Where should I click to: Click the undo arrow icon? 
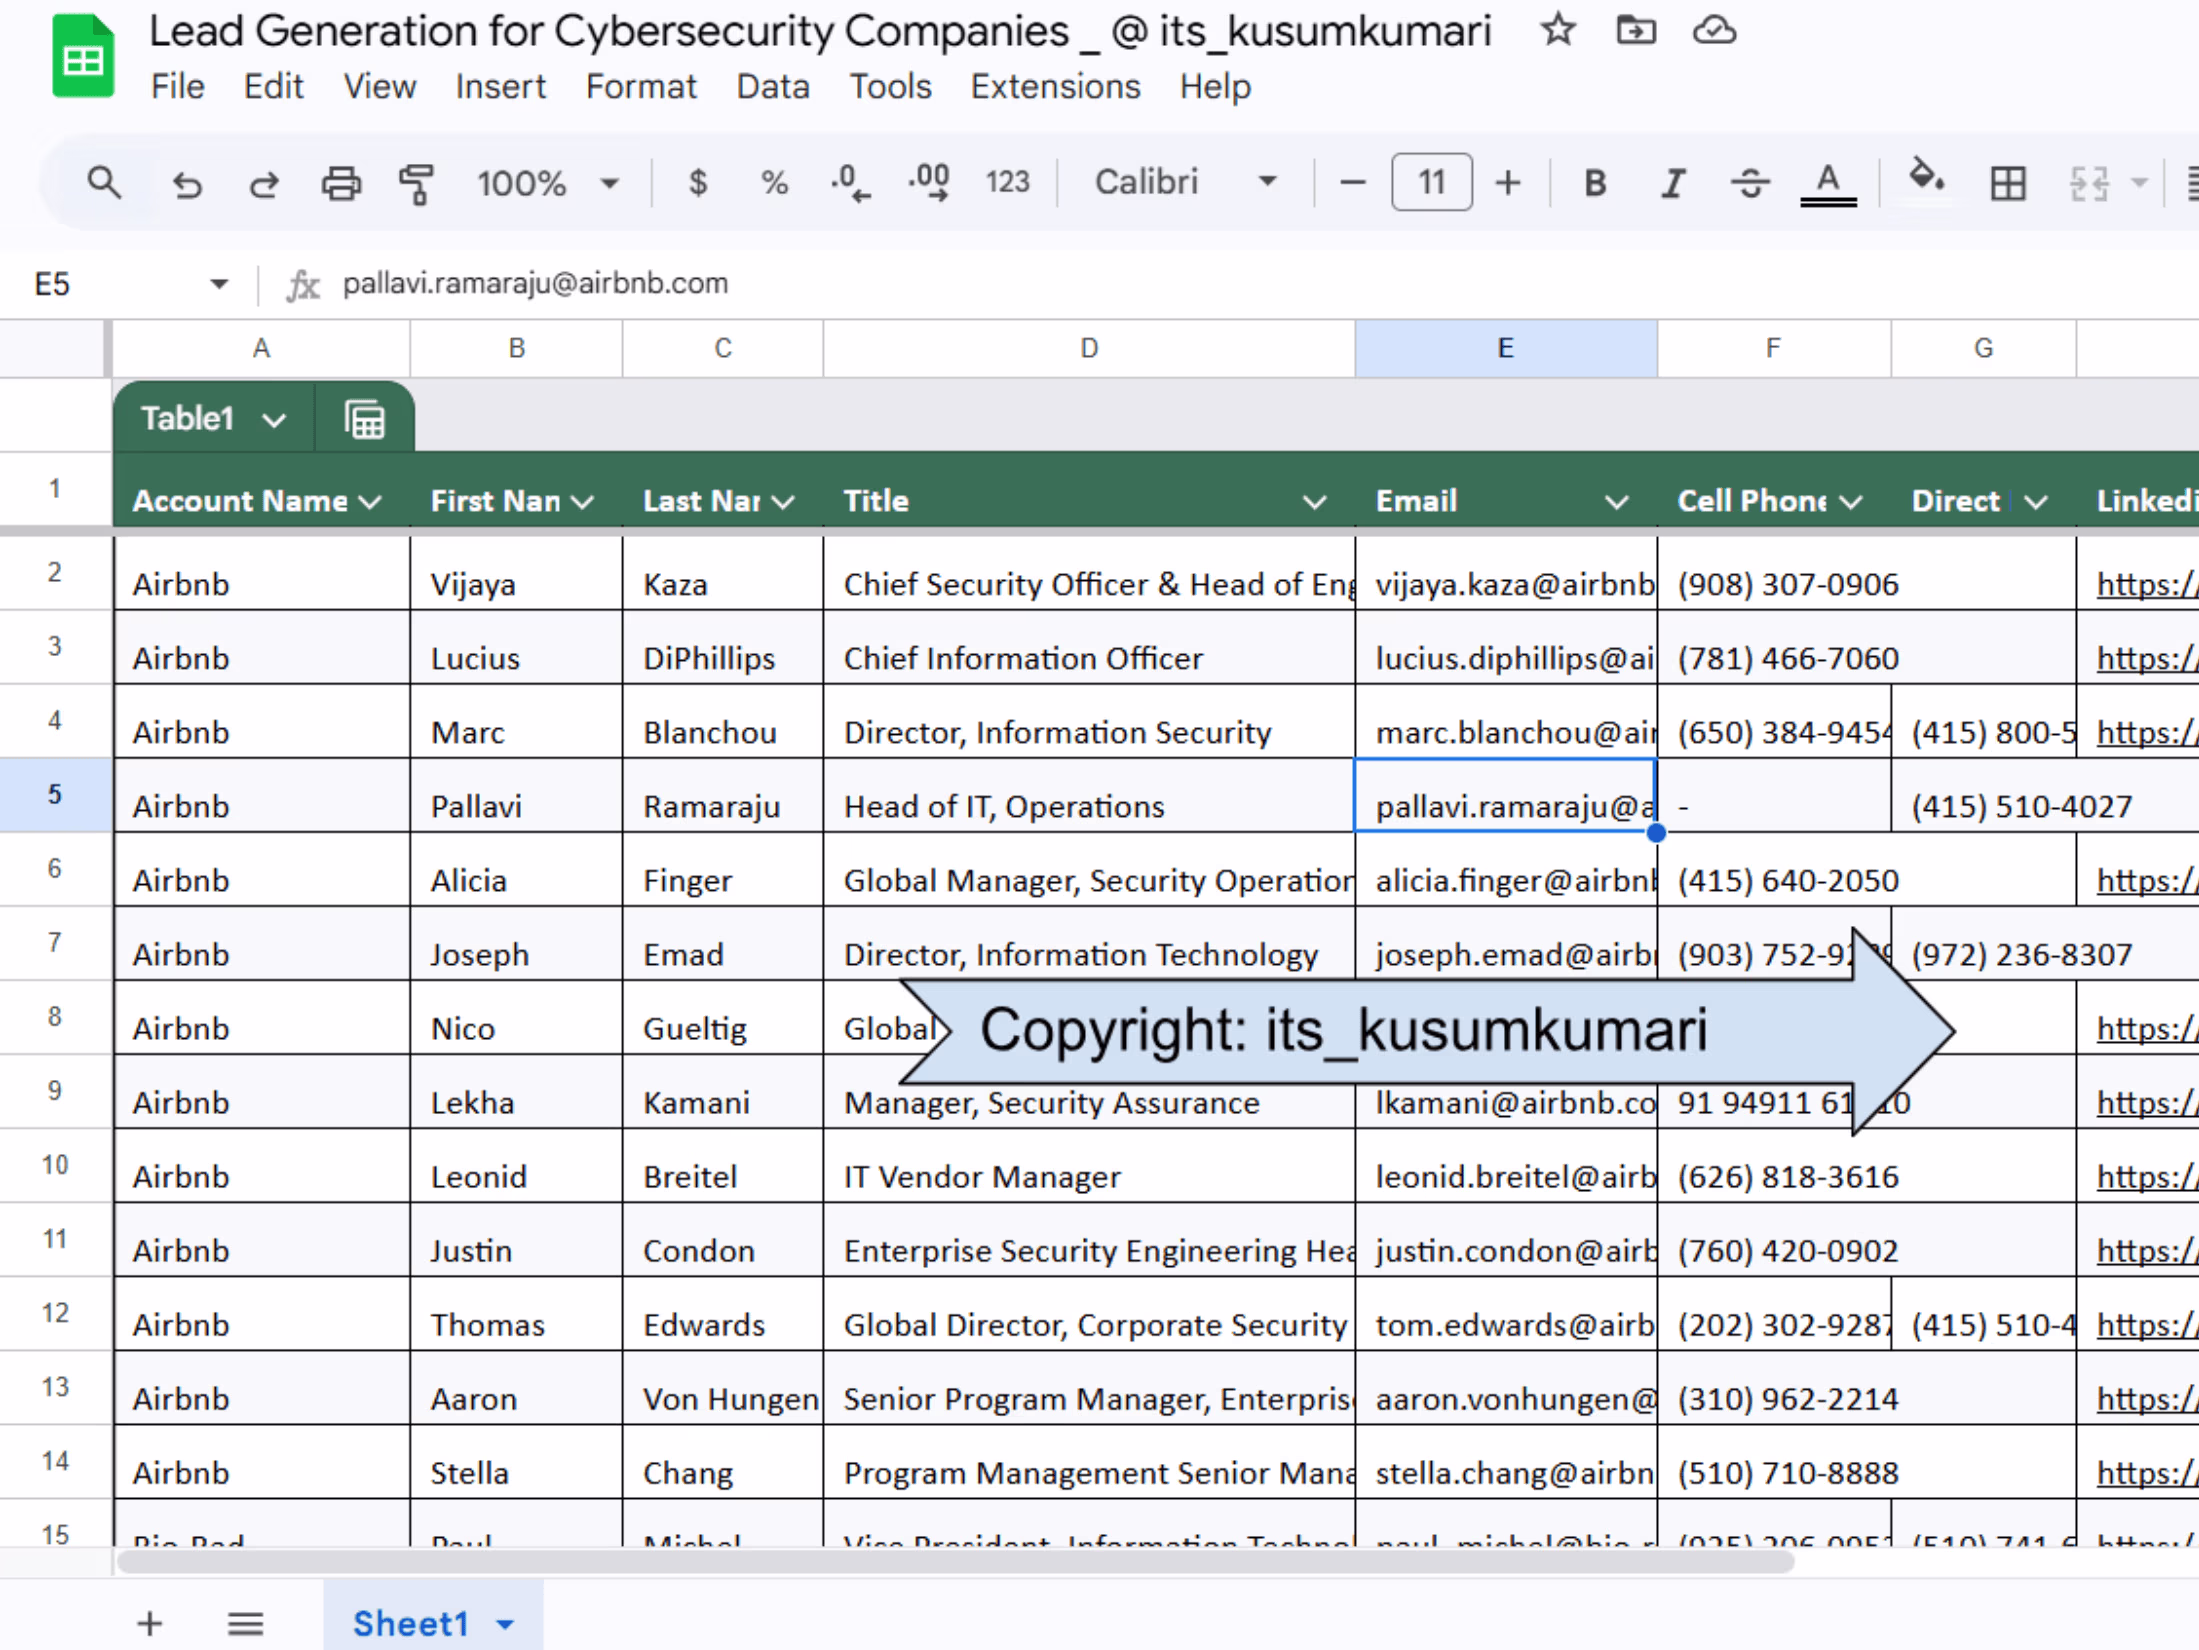187,184
